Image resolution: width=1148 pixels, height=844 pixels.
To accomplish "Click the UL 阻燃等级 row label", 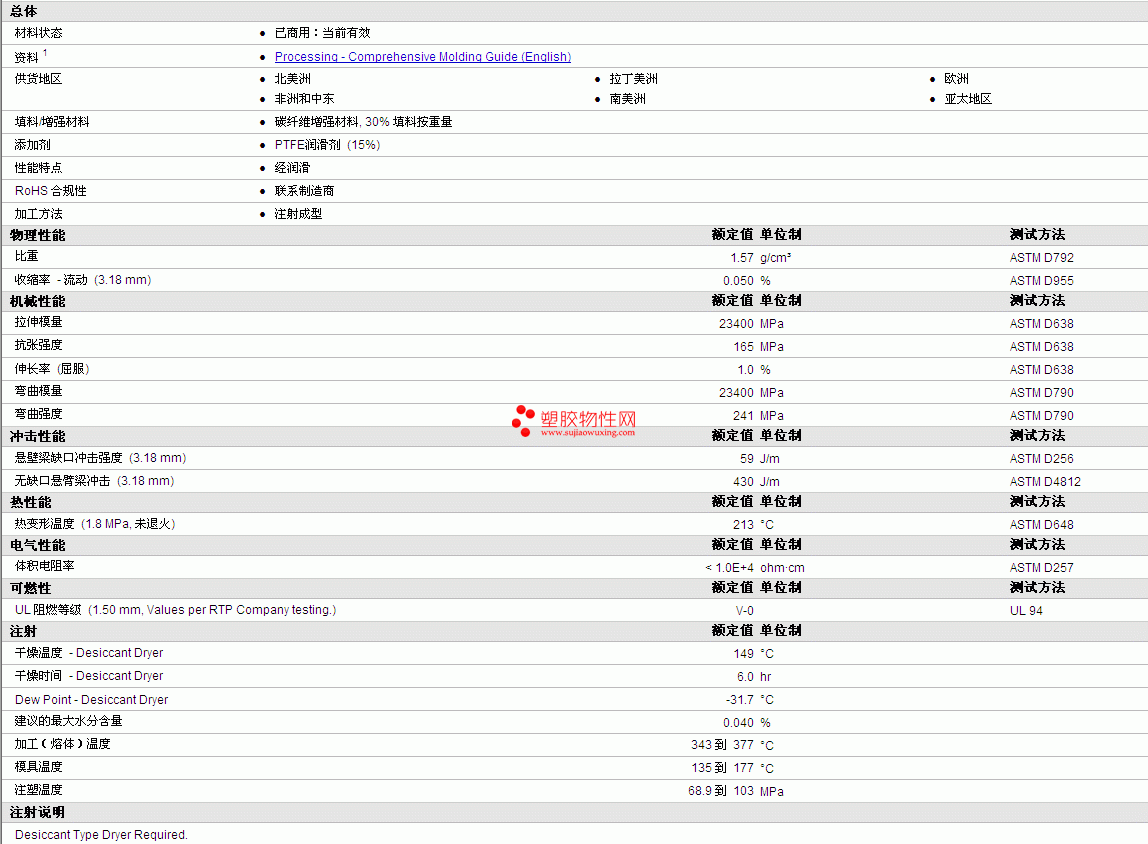I will tap(175, 610).
